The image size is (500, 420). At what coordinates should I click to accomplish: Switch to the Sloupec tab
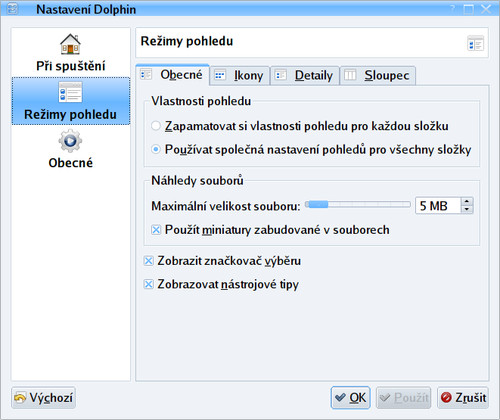tap(377, 76)
